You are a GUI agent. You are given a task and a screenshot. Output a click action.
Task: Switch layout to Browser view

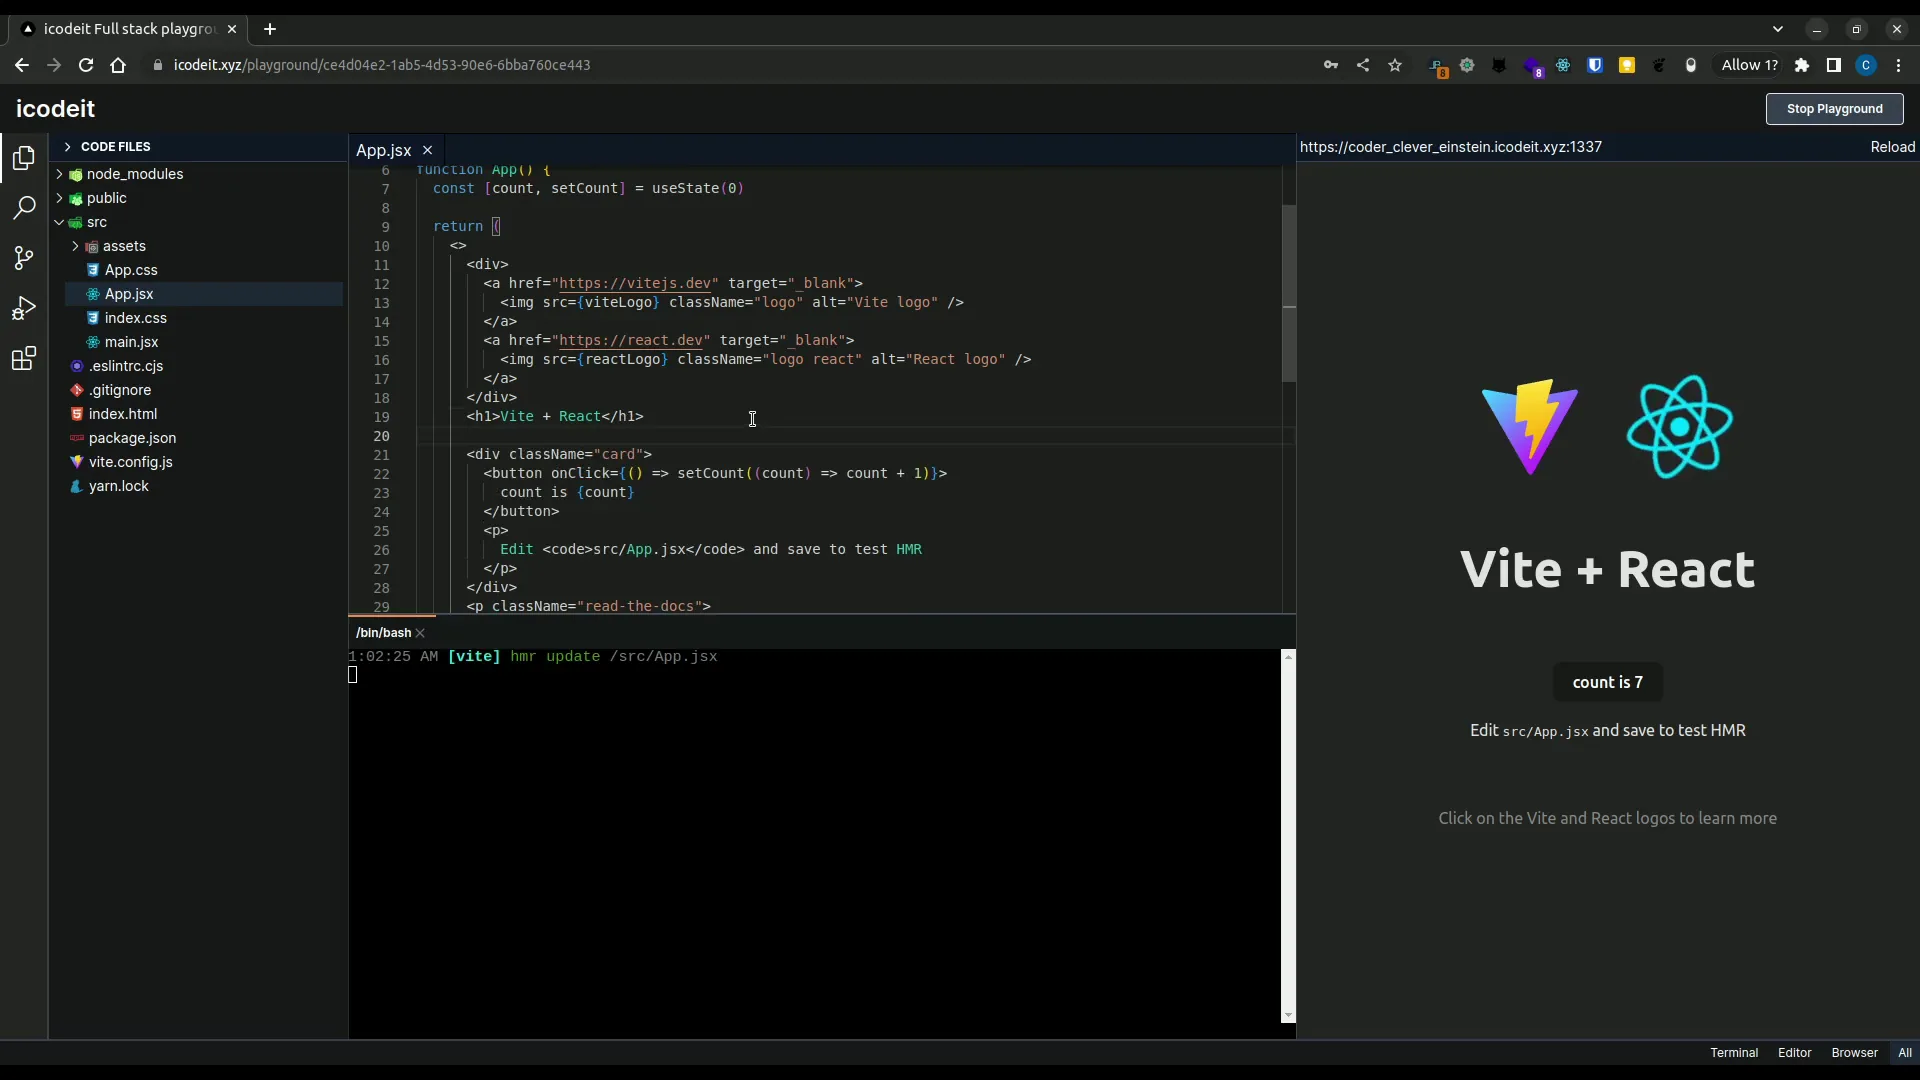click(1854, 1053)
